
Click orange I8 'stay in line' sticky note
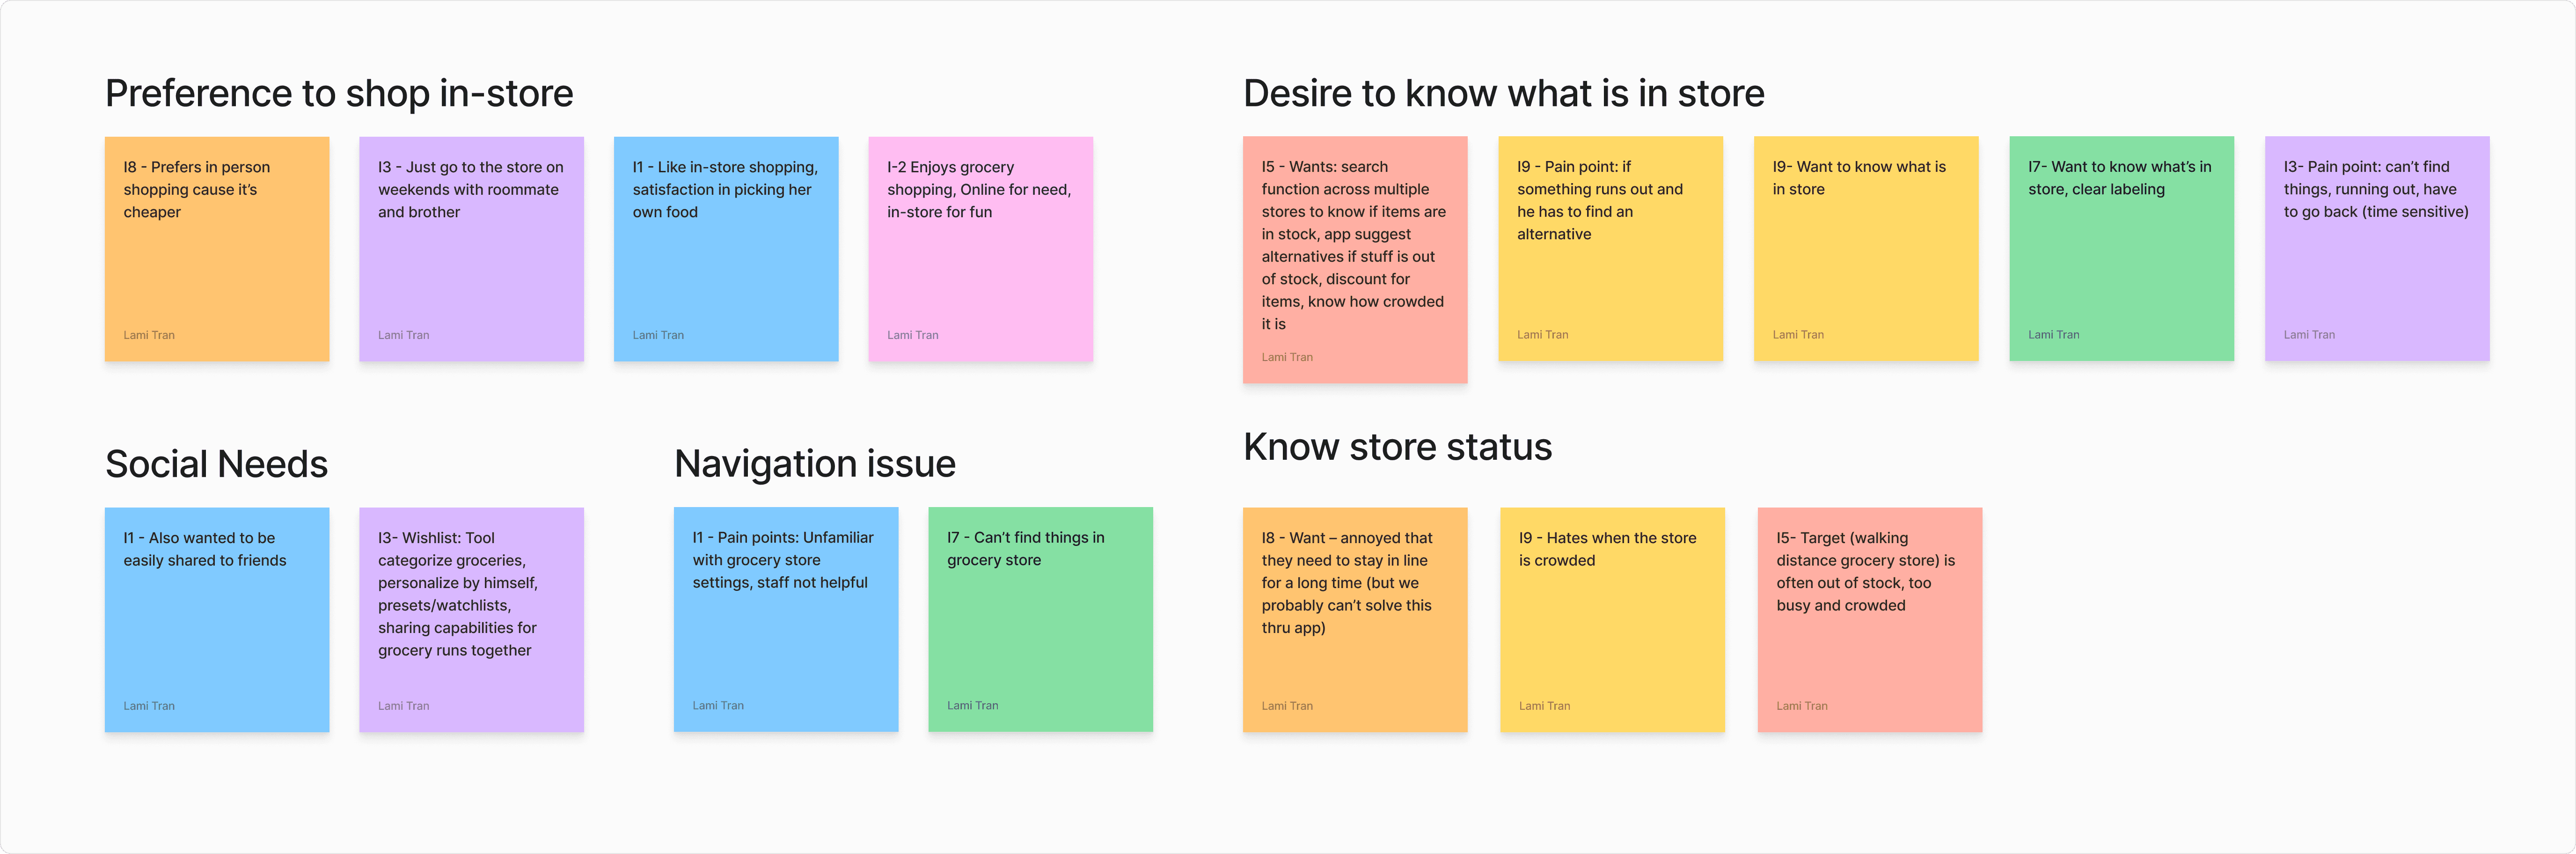1354,620
